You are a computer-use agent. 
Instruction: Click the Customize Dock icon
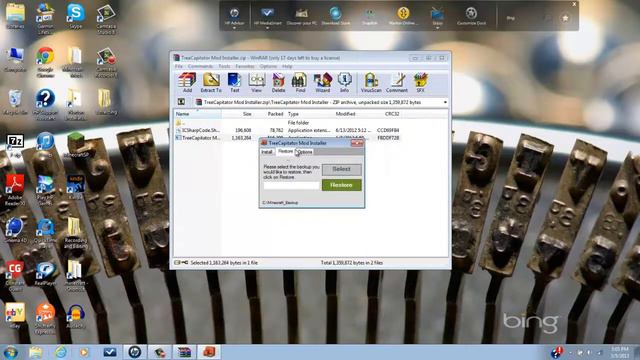(x=471, y=16)
